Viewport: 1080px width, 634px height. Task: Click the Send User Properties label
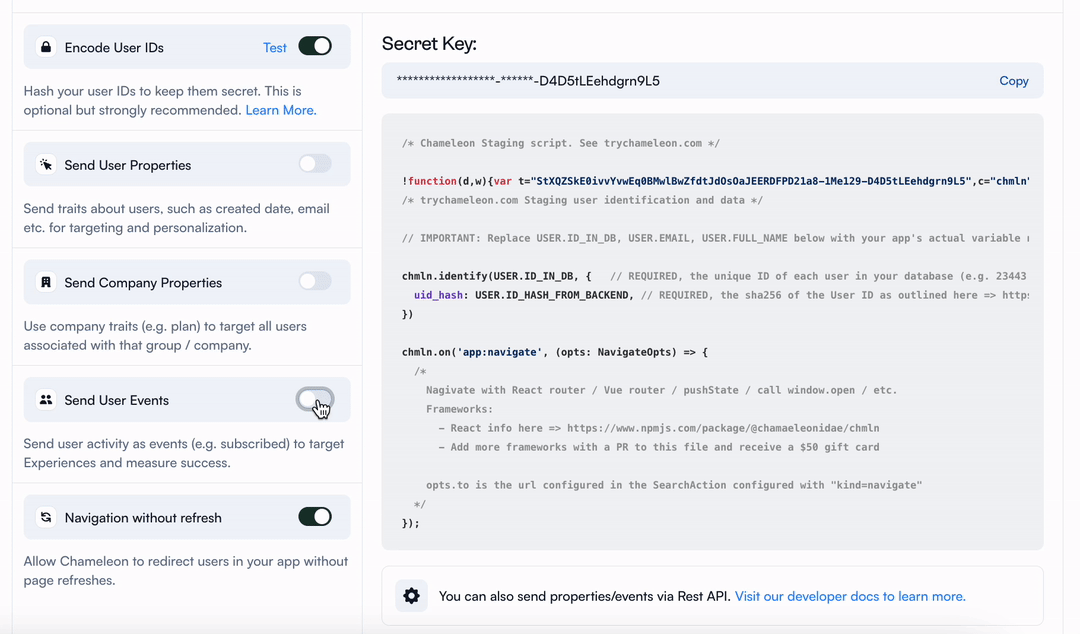(127, 165)
